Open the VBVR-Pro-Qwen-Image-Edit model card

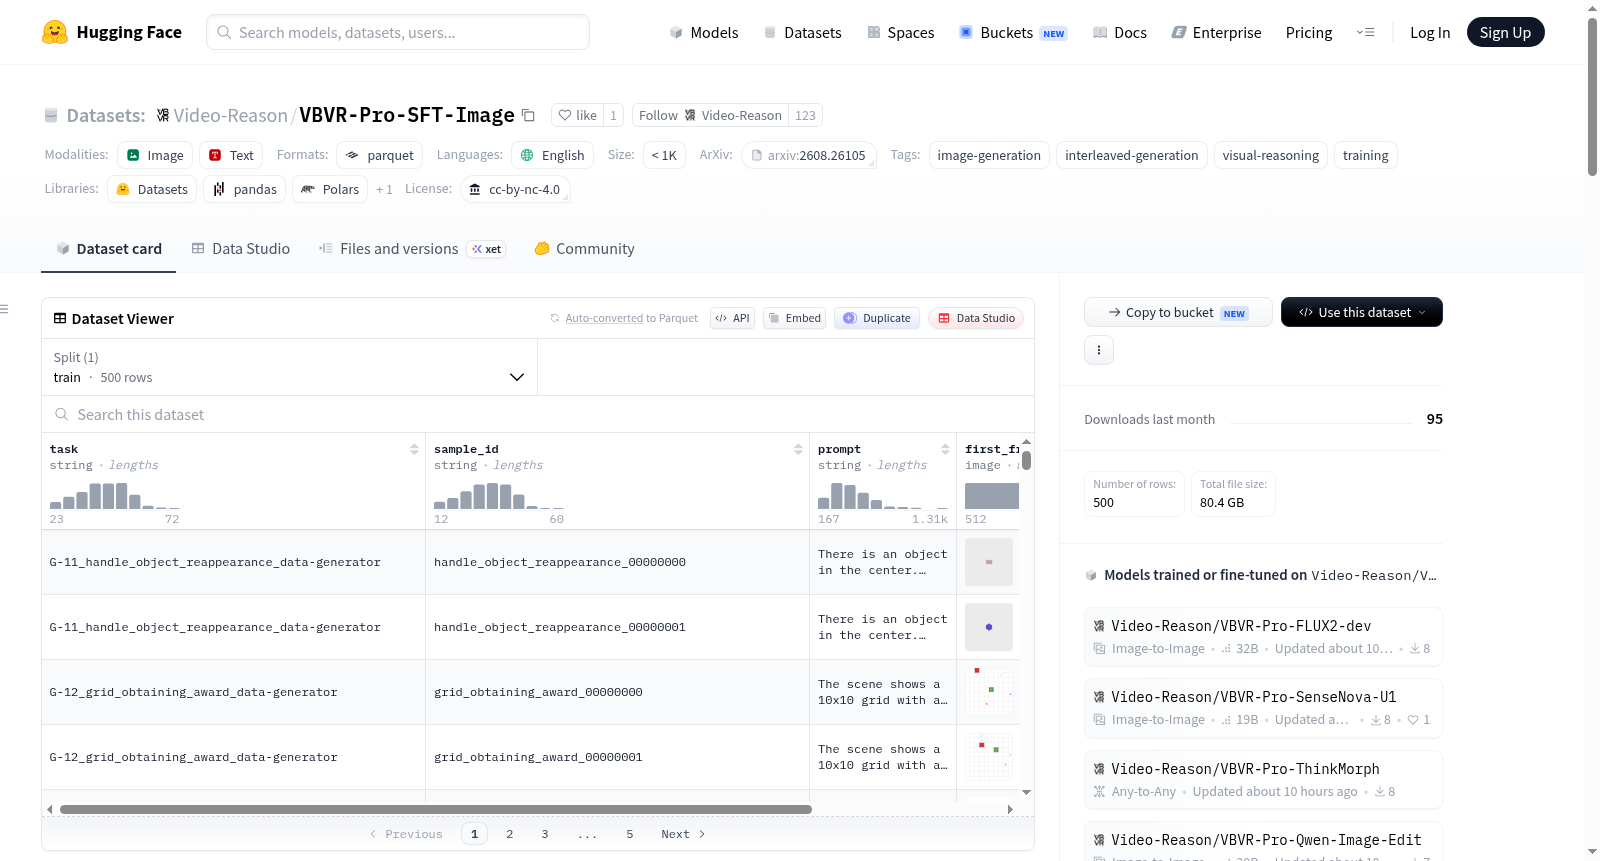point(1263,842)
